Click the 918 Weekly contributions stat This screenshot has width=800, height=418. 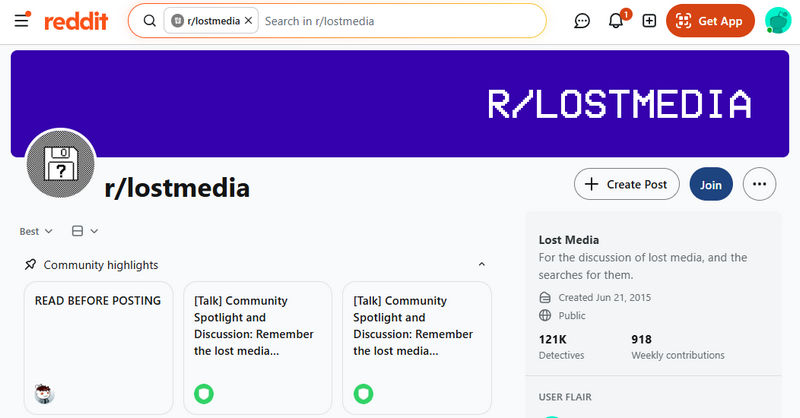tap(678, 347)
